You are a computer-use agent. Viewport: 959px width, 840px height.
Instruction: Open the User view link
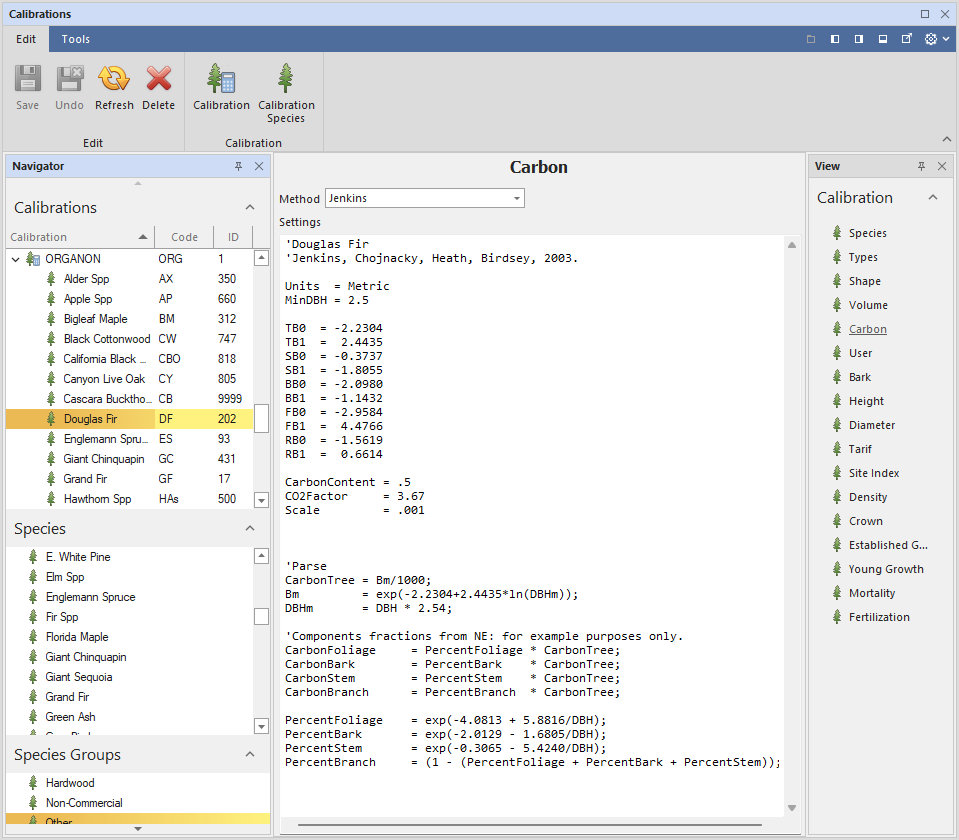[x=861, y=353]
